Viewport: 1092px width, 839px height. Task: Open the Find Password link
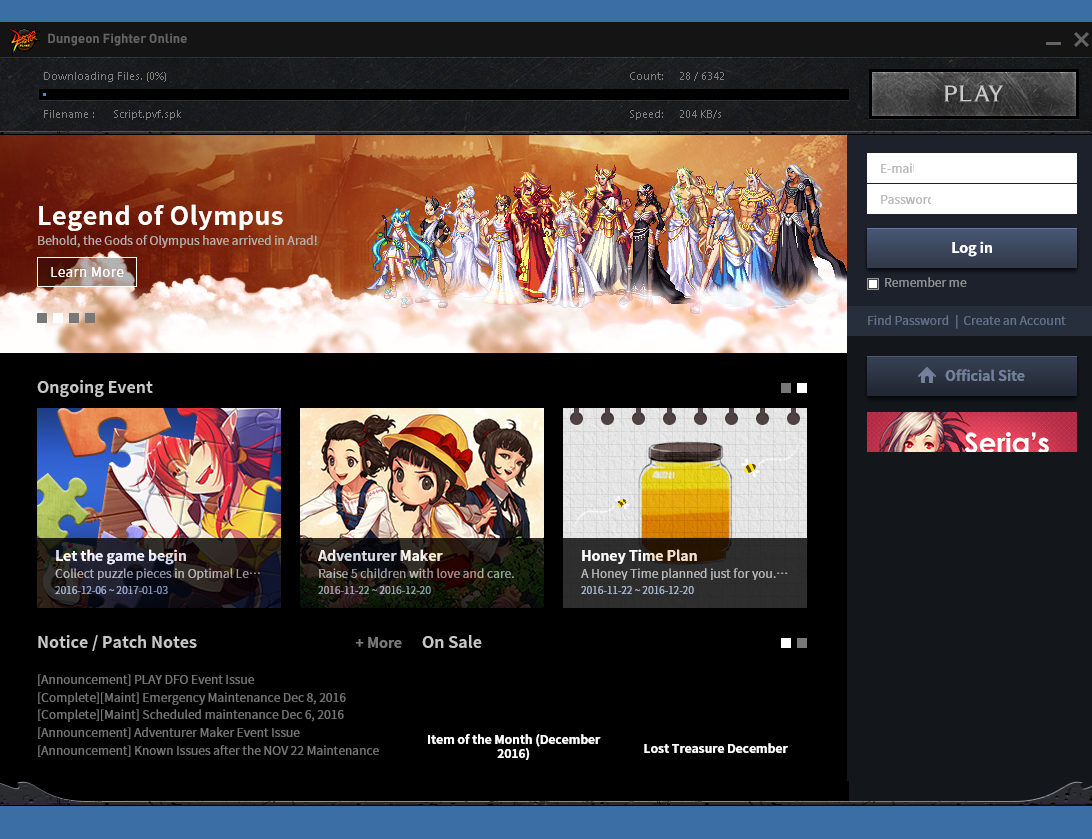click(907, 320)
